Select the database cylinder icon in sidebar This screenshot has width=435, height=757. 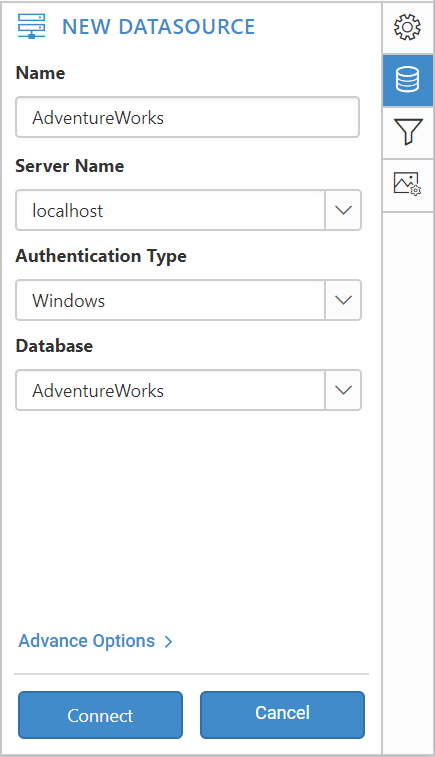[x=407, y=80]
